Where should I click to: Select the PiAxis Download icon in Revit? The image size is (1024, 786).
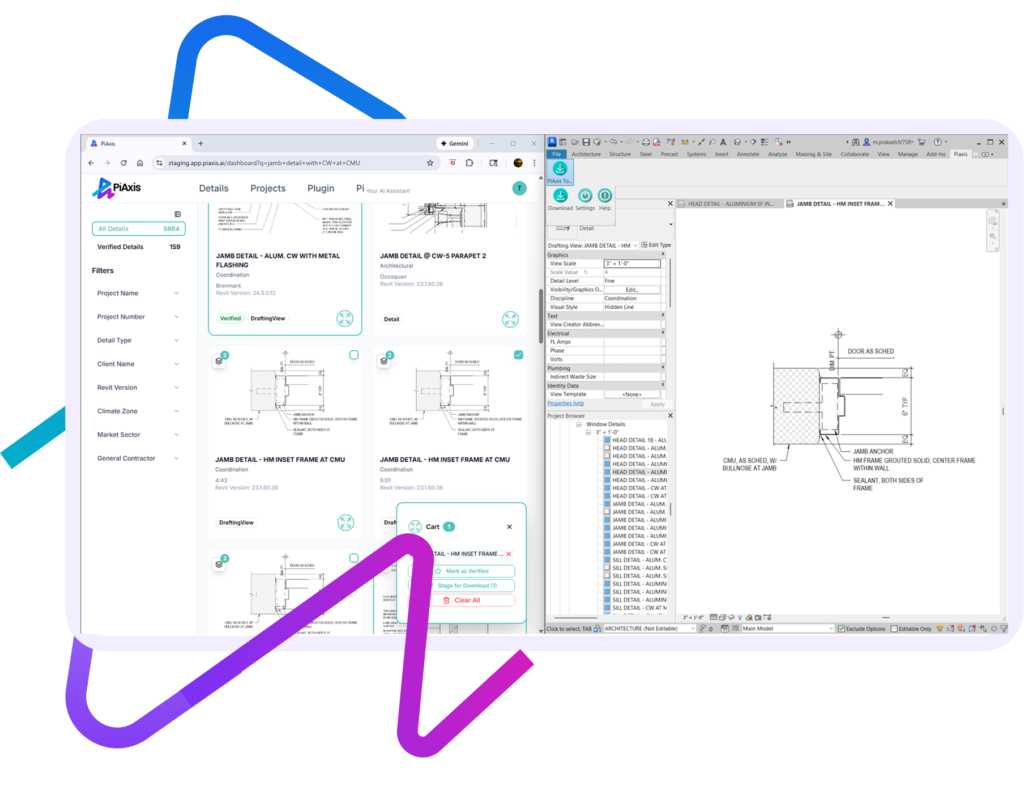click(561, 195)
